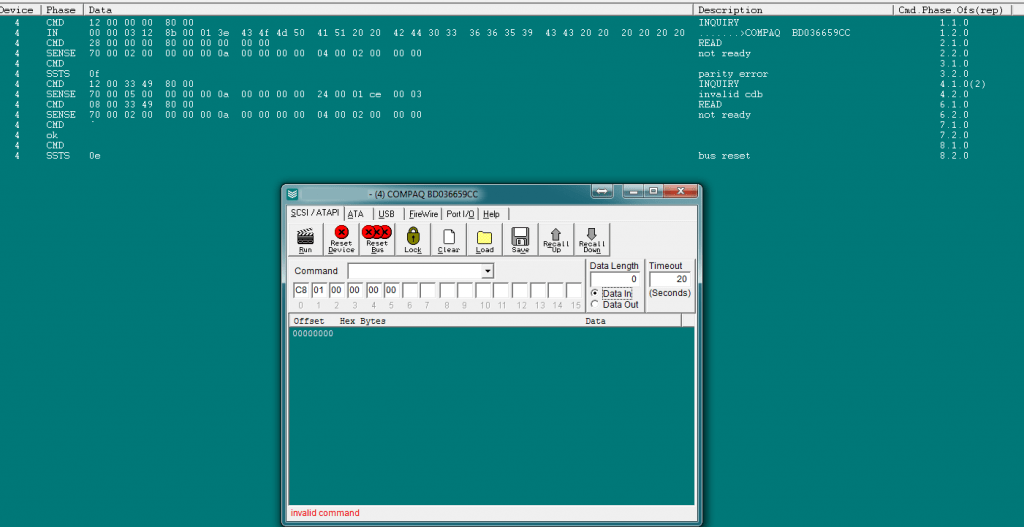This screenshot has width=1024, height=527.
Task: Switch to the ATA tab
Action: pyautogui.click(x=356, y=214)
